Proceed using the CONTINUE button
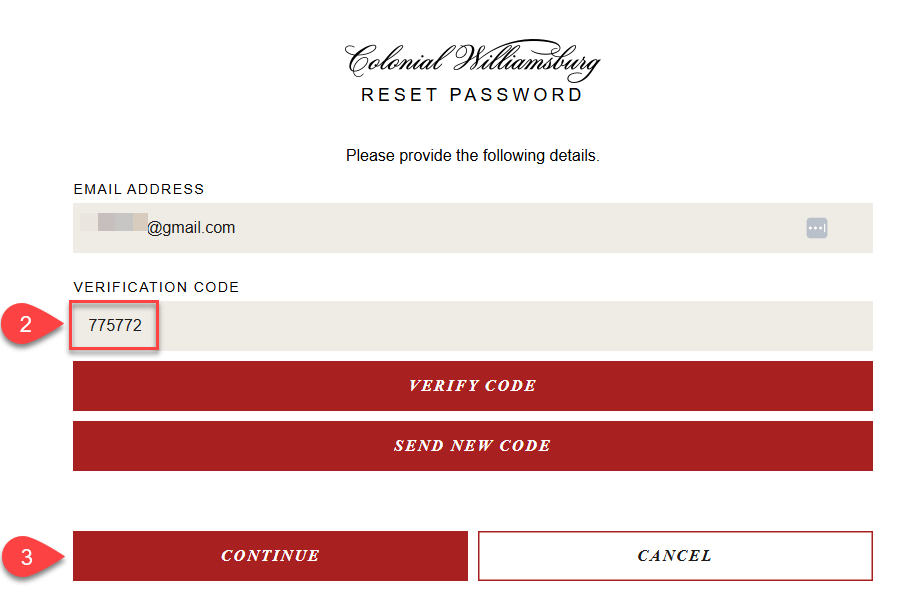 [270, 556]
